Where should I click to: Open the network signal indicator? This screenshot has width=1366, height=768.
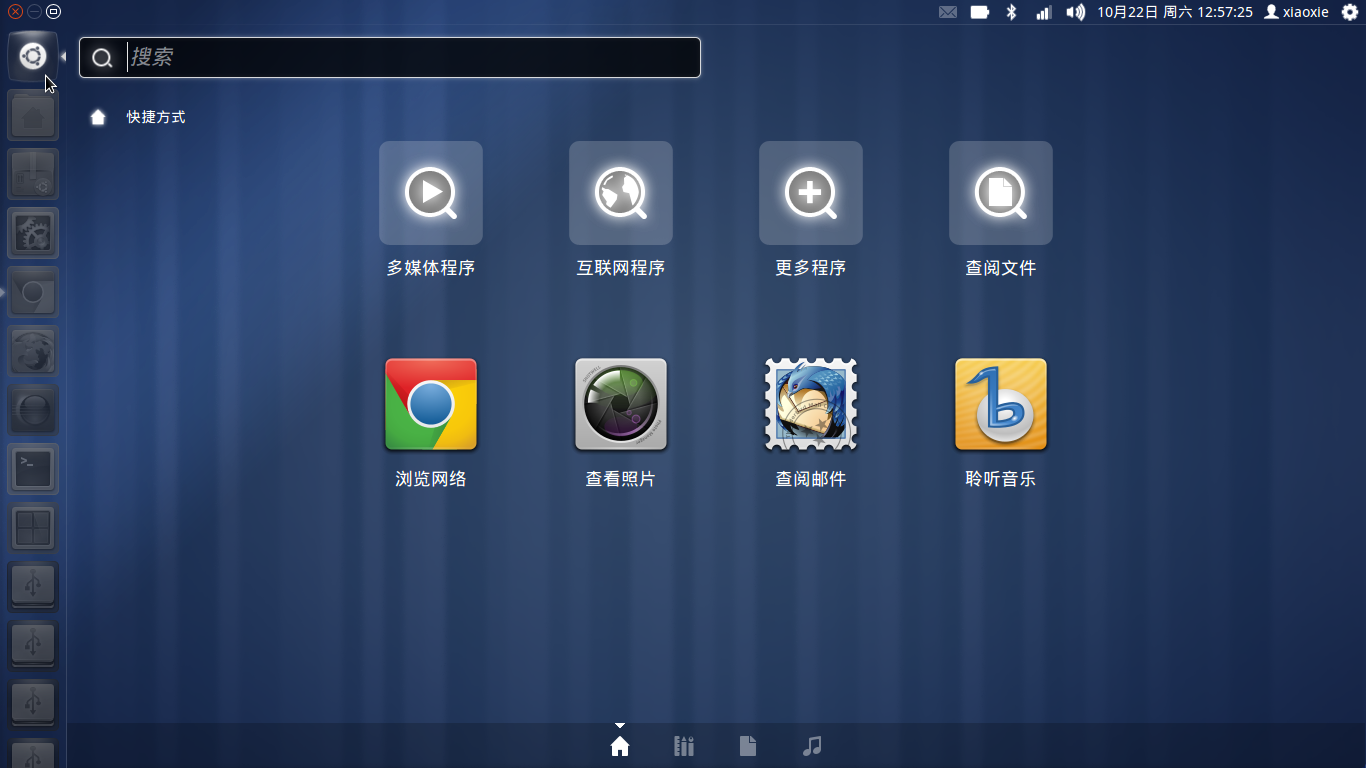point(1043,12)
